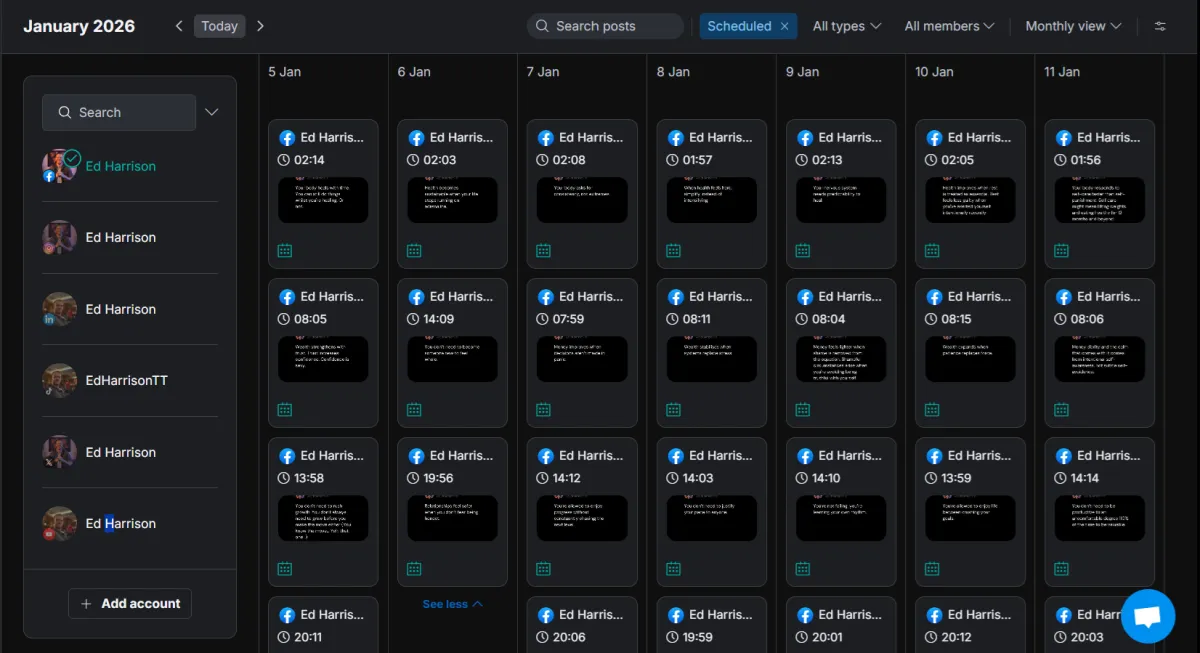The width and height of the screenshot is (1200, 653).
Task: Click calendar icon on 10 Jan 08:15 post
Action: pyautogui.click(x=932, y=409)
